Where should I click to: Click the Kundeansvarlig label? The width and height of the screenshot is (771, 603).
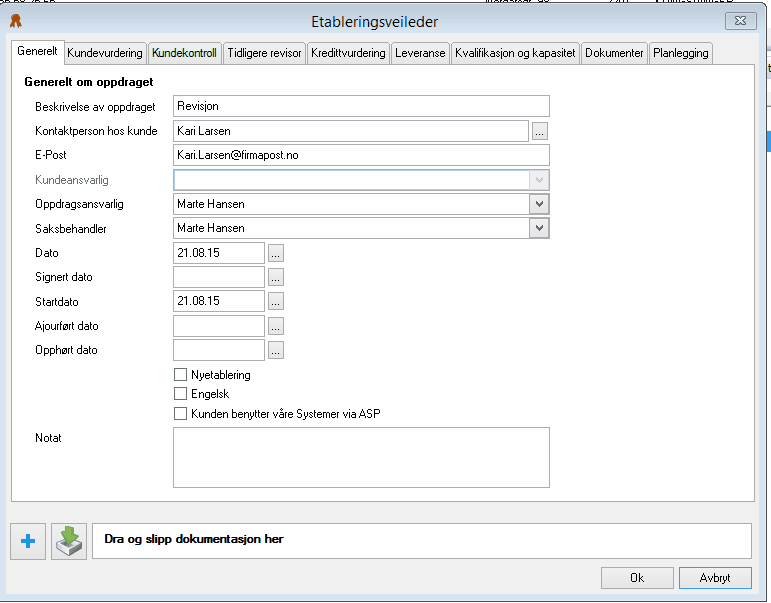[72, 180]
